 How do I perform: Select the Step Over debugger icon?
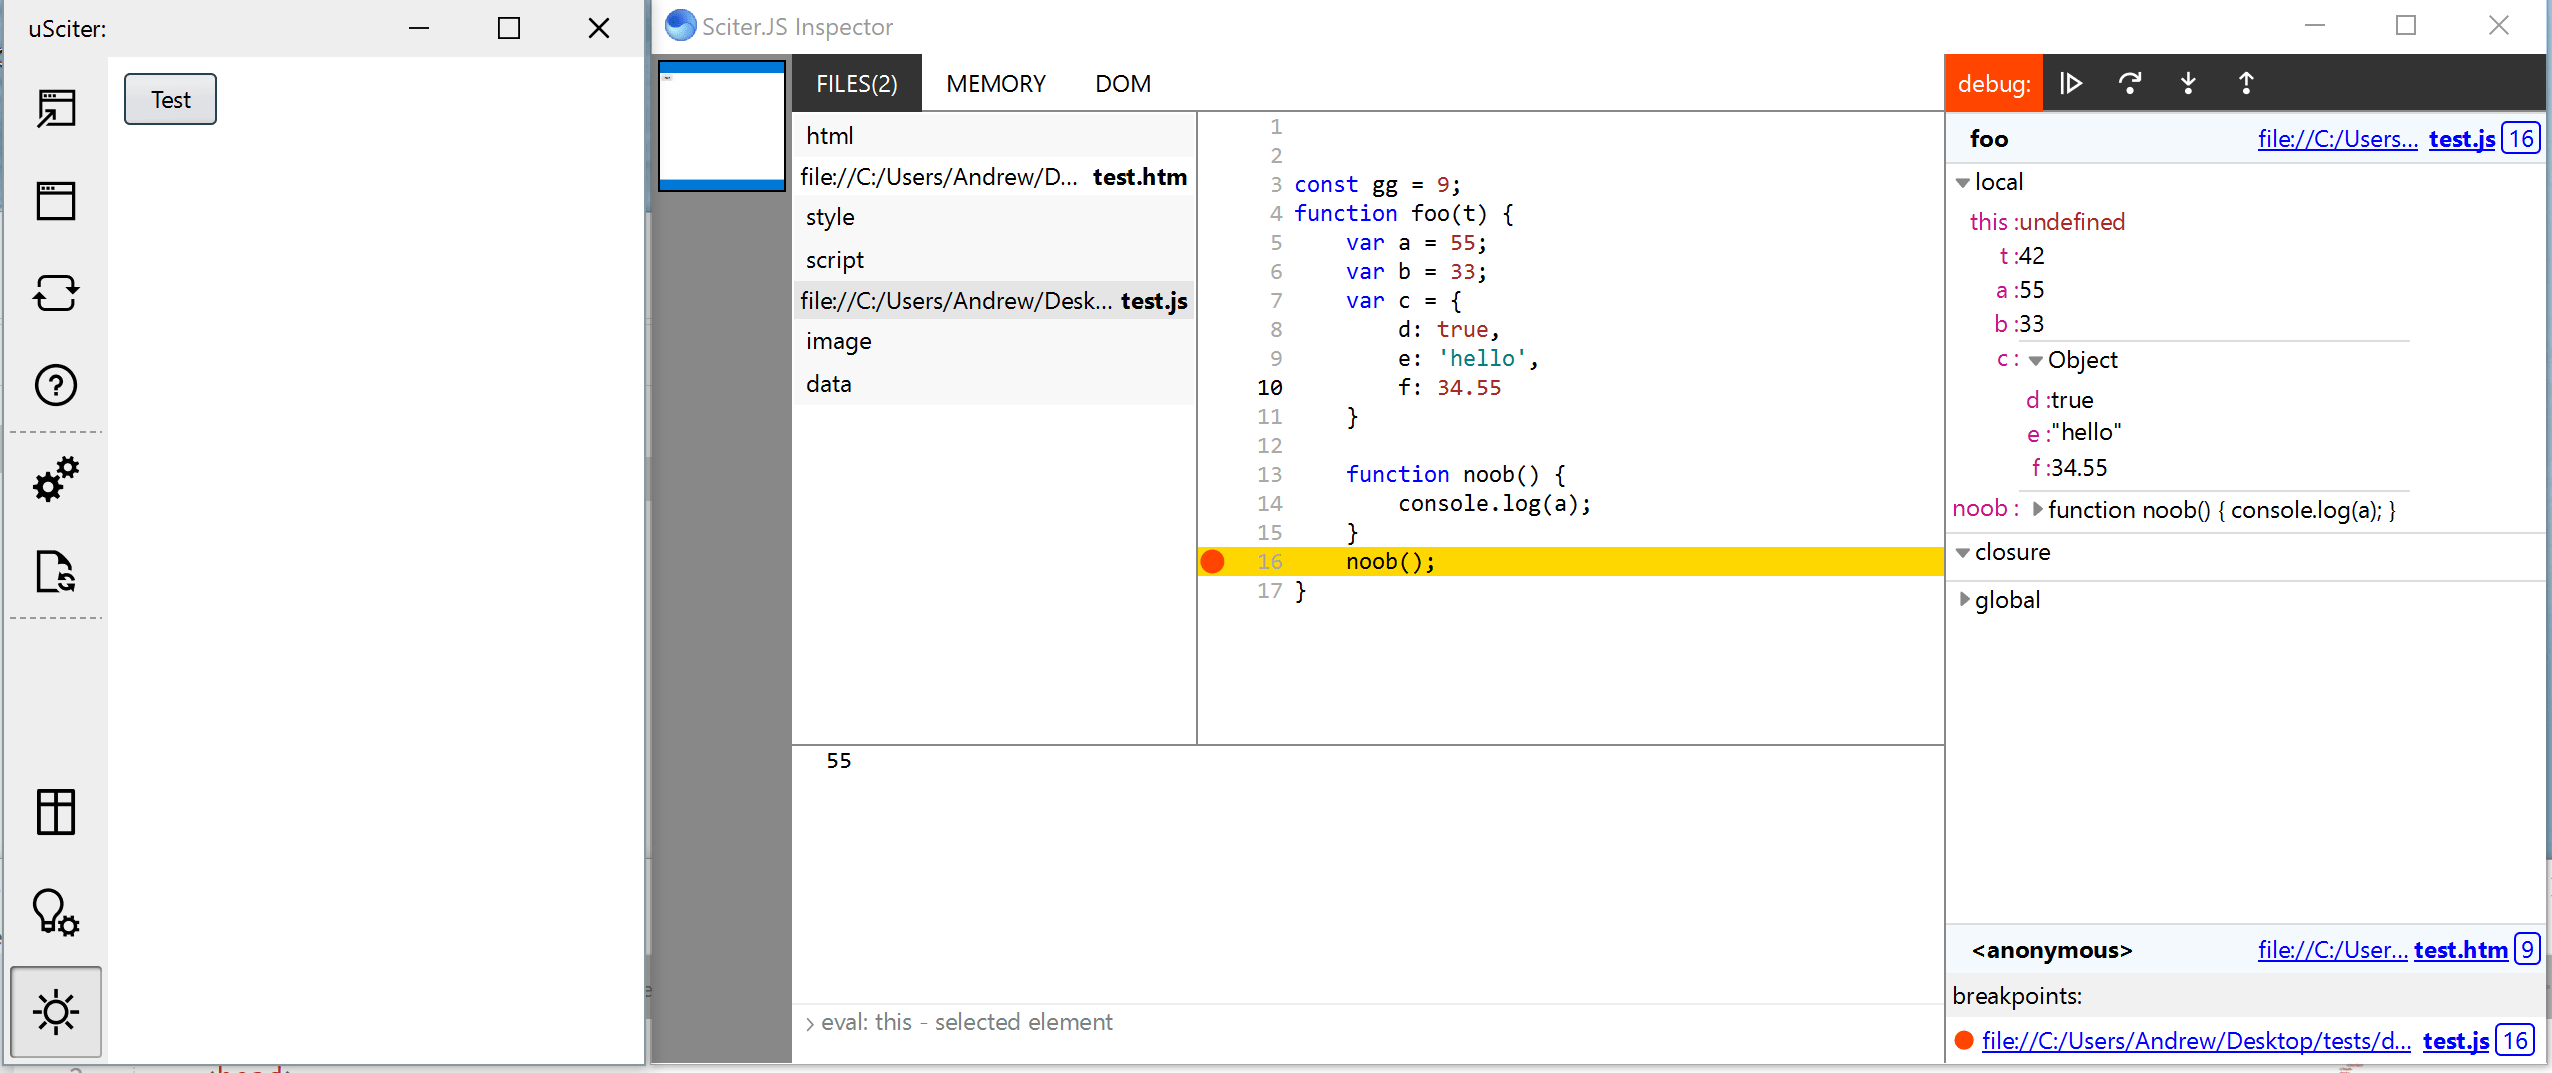(2131, 83)
